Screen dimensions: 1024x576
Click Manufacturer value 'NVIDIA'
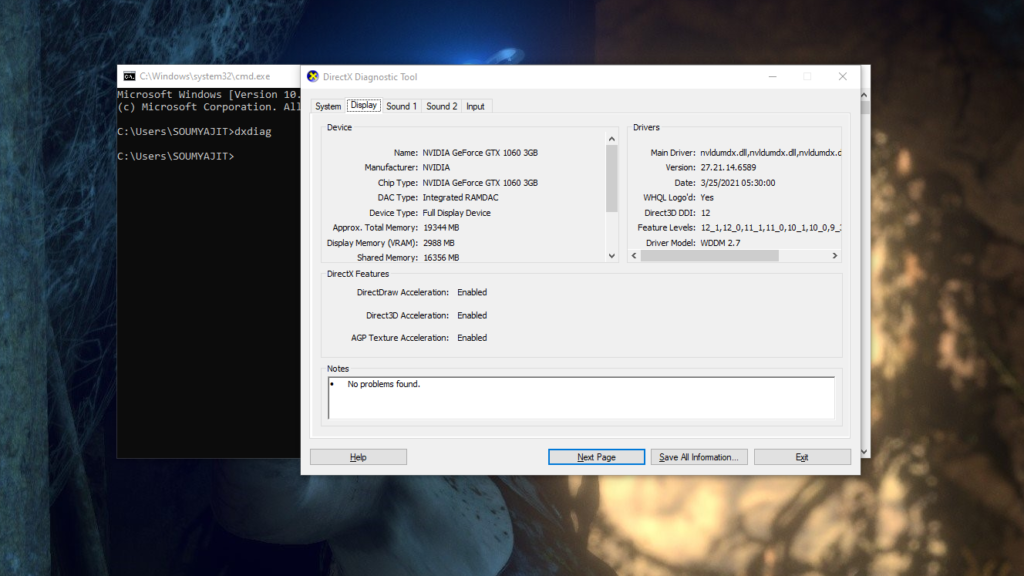tap(436, 168)
